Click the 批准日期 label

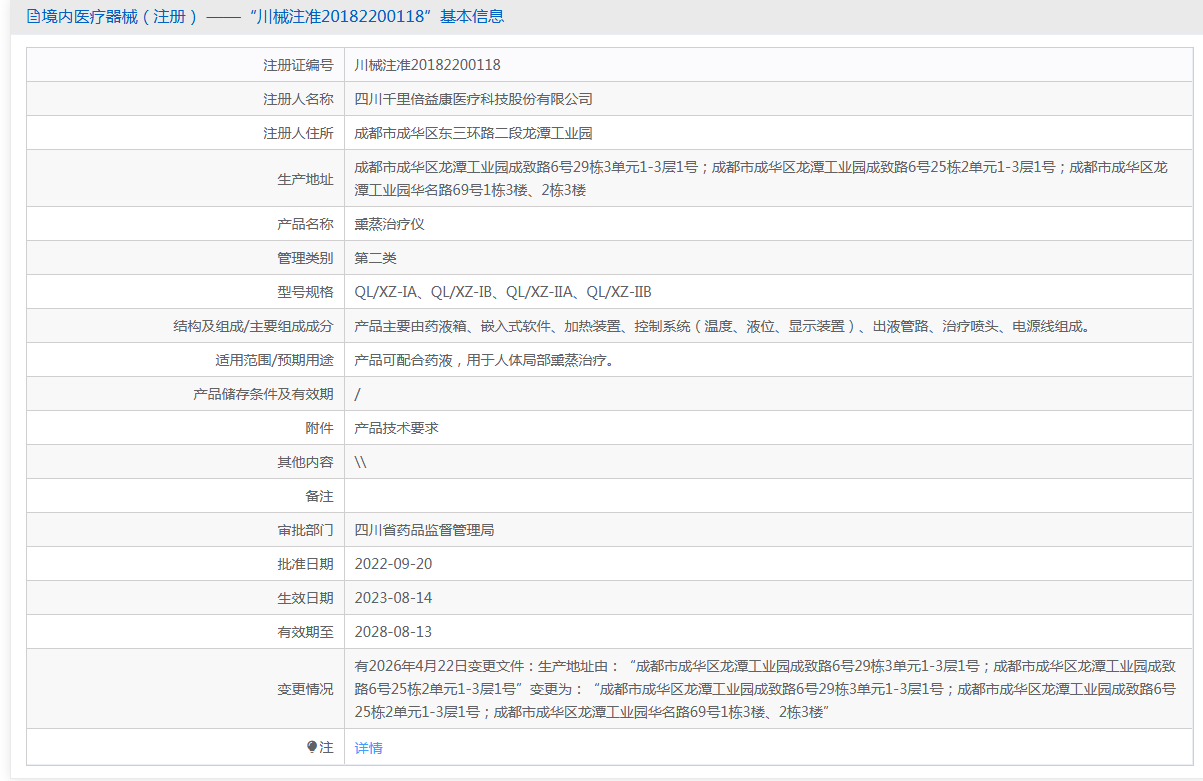[x=305, y=564]
